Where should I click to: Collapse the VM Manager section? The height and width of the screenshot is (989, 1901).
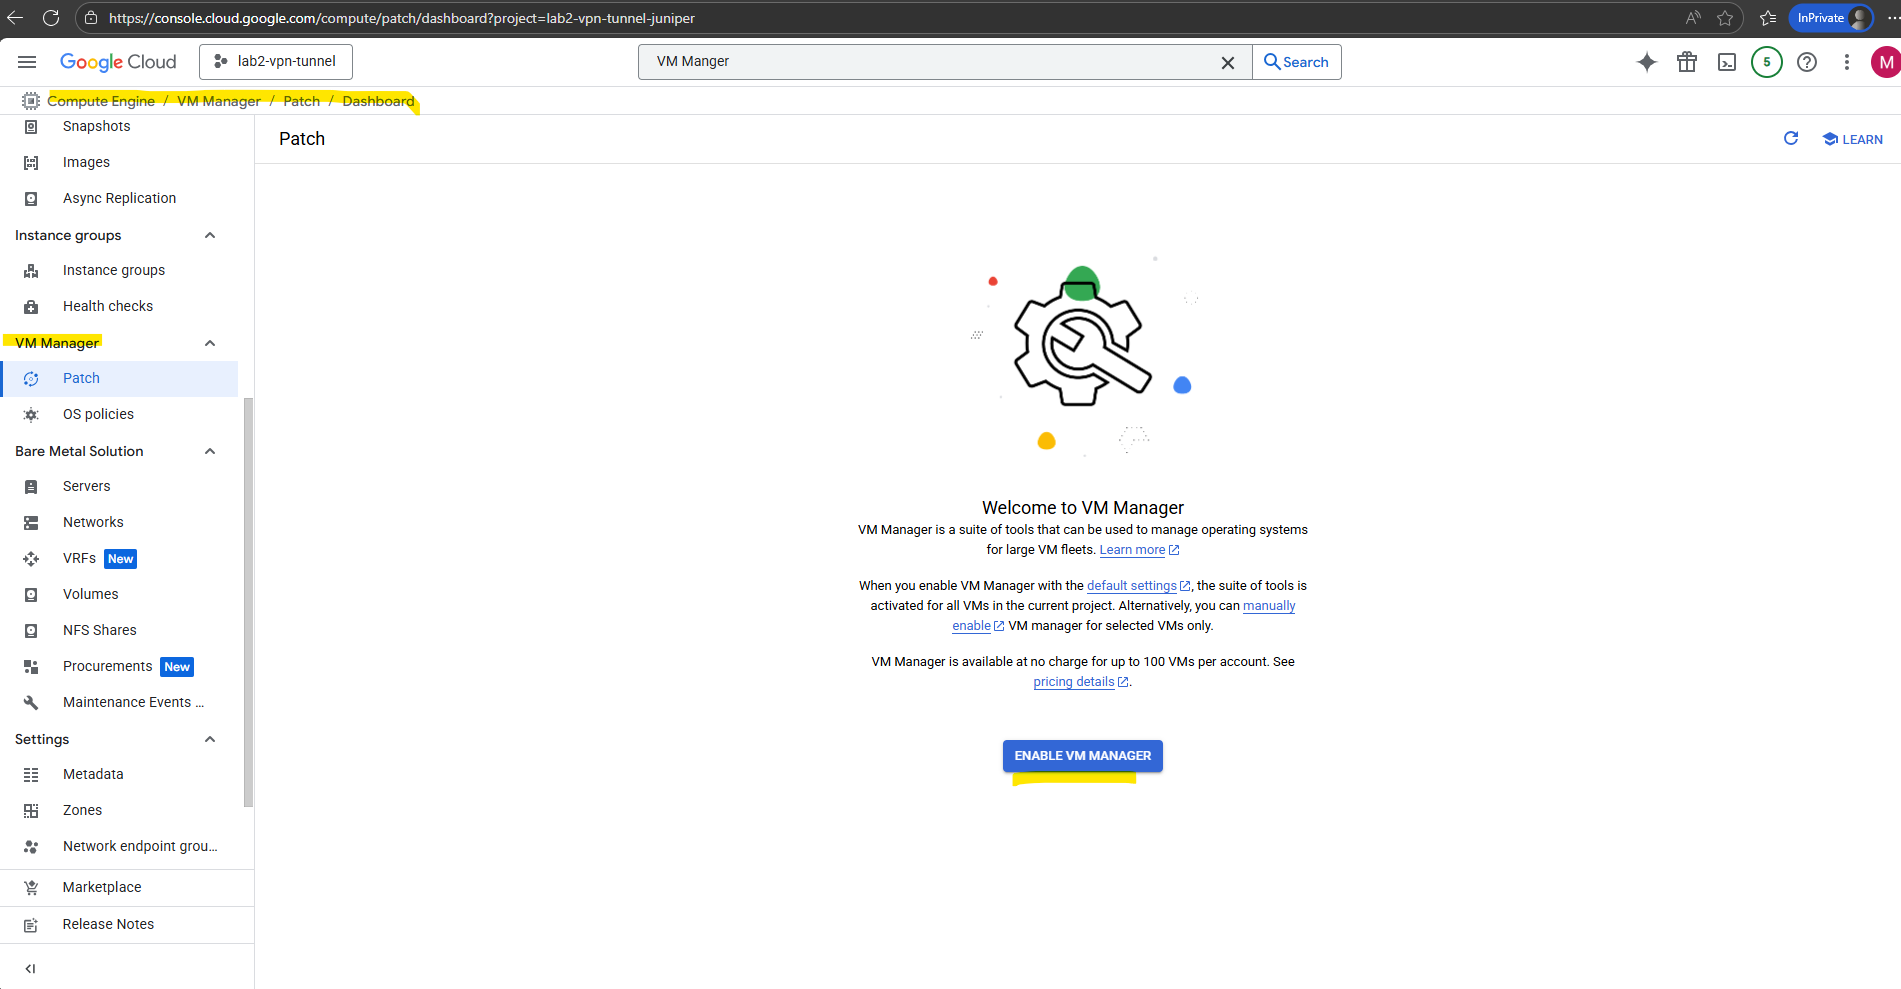point(210,343)
